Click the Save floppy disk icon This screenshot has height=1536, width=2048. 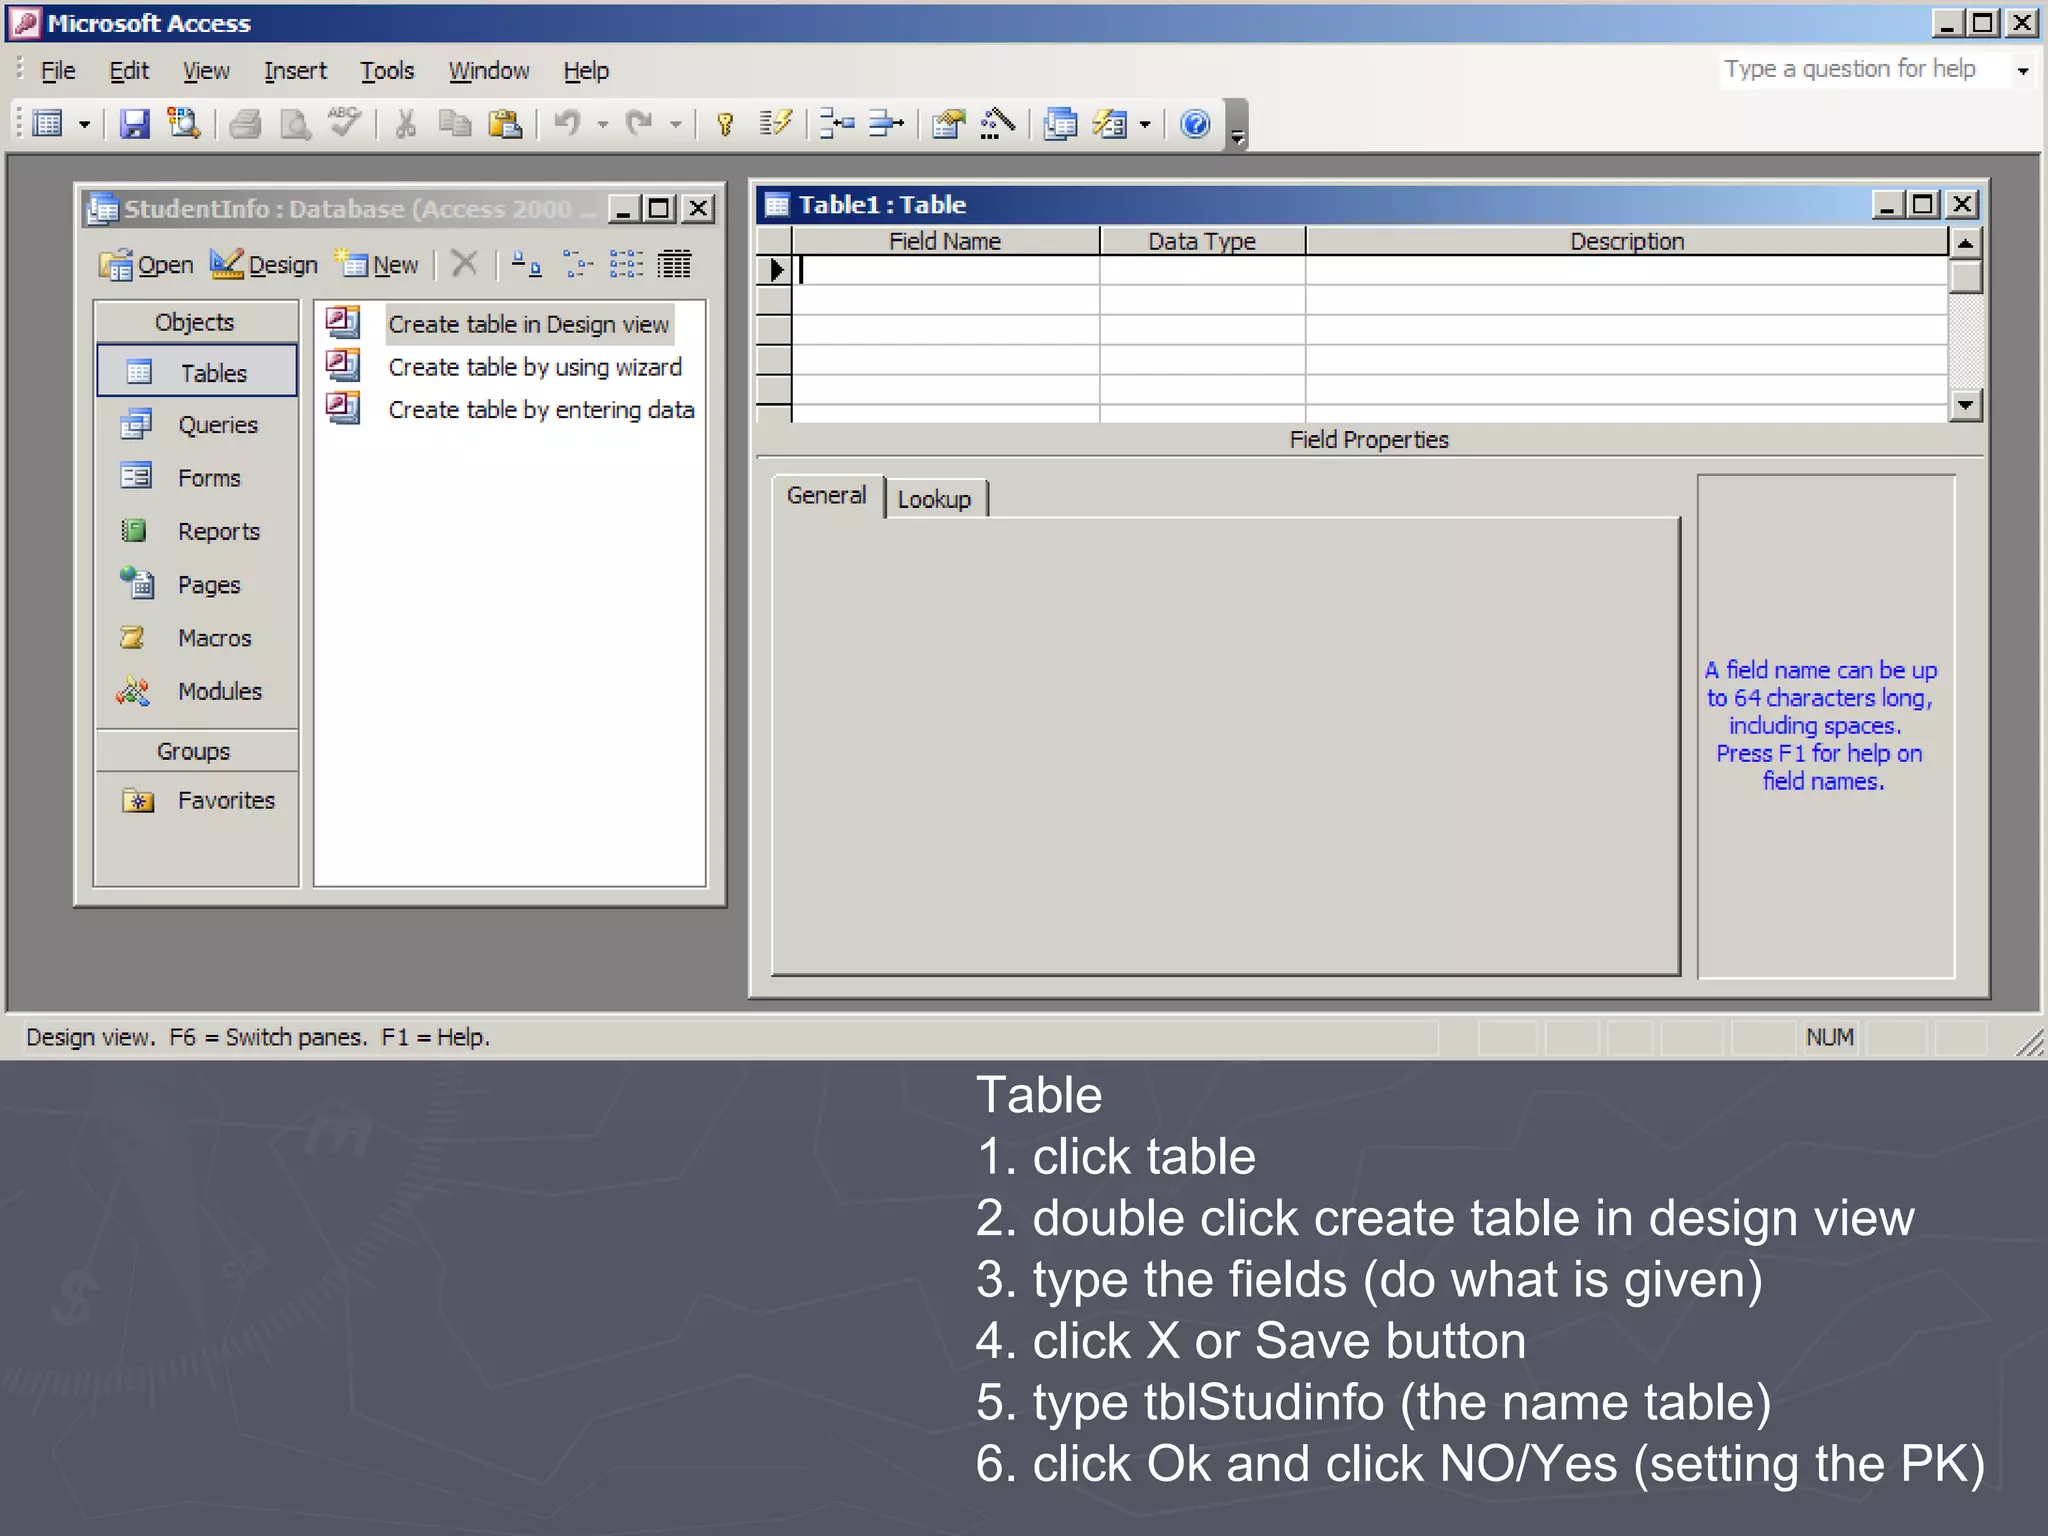[134, 124]
